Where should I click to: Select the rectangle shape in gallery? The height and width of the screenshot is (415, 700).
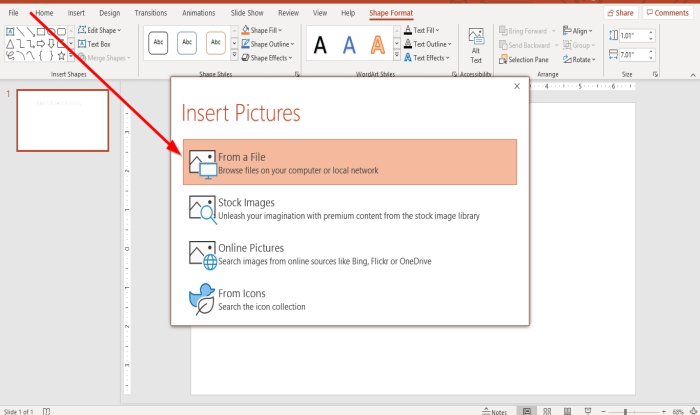41,31
